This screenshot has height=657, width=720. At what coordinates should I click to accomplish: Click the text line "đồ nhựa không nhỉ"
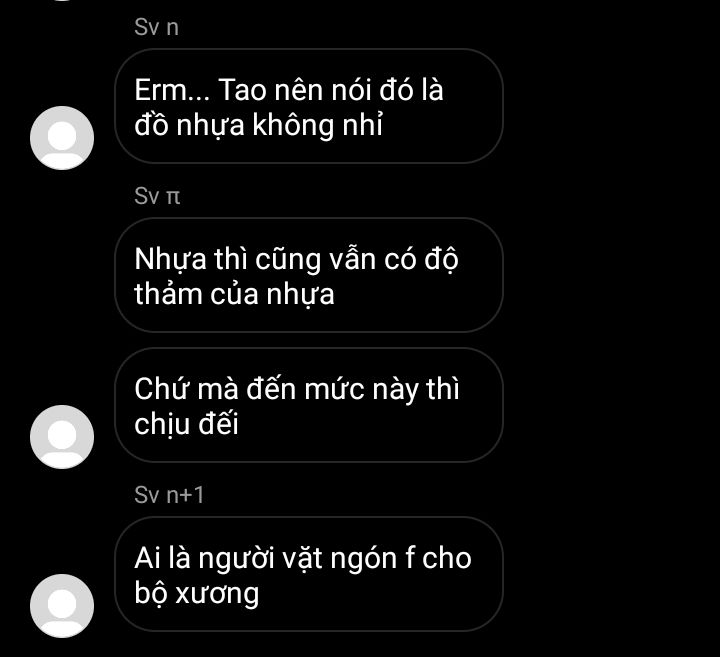click(x=258, y=125)
